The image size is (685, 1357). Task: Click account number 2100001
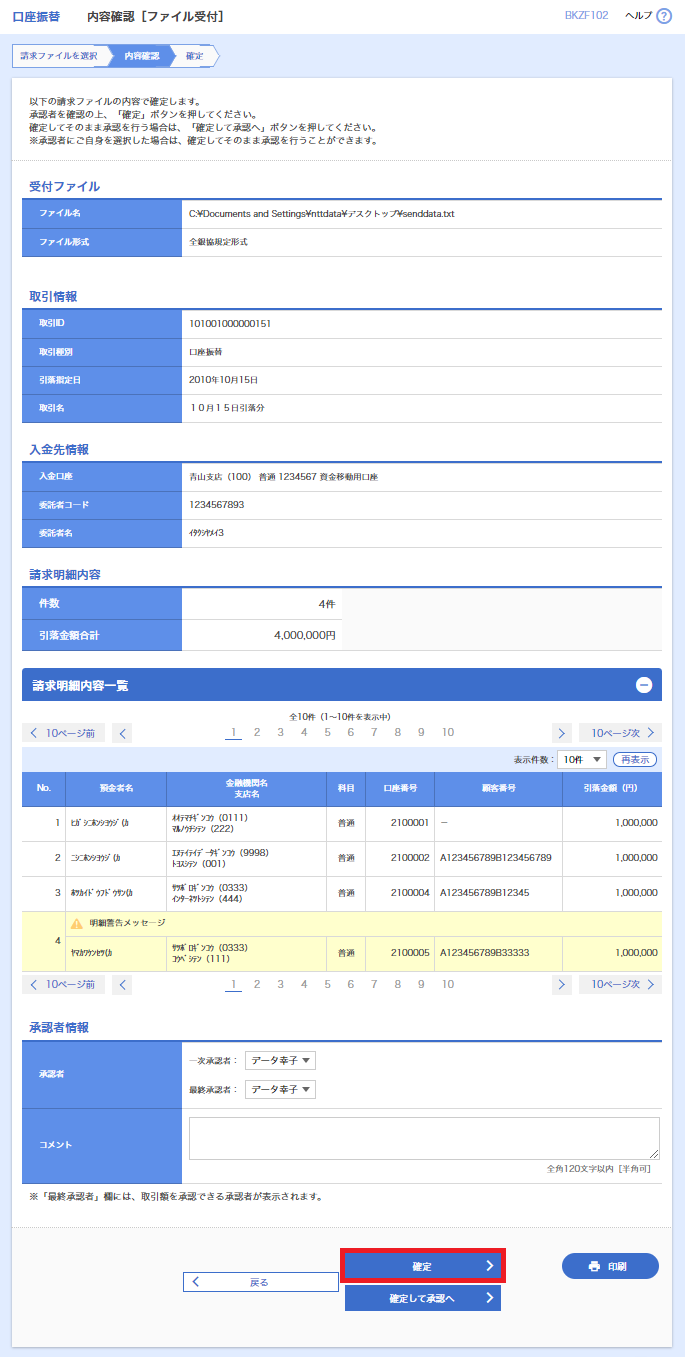[x=410, y=823]
